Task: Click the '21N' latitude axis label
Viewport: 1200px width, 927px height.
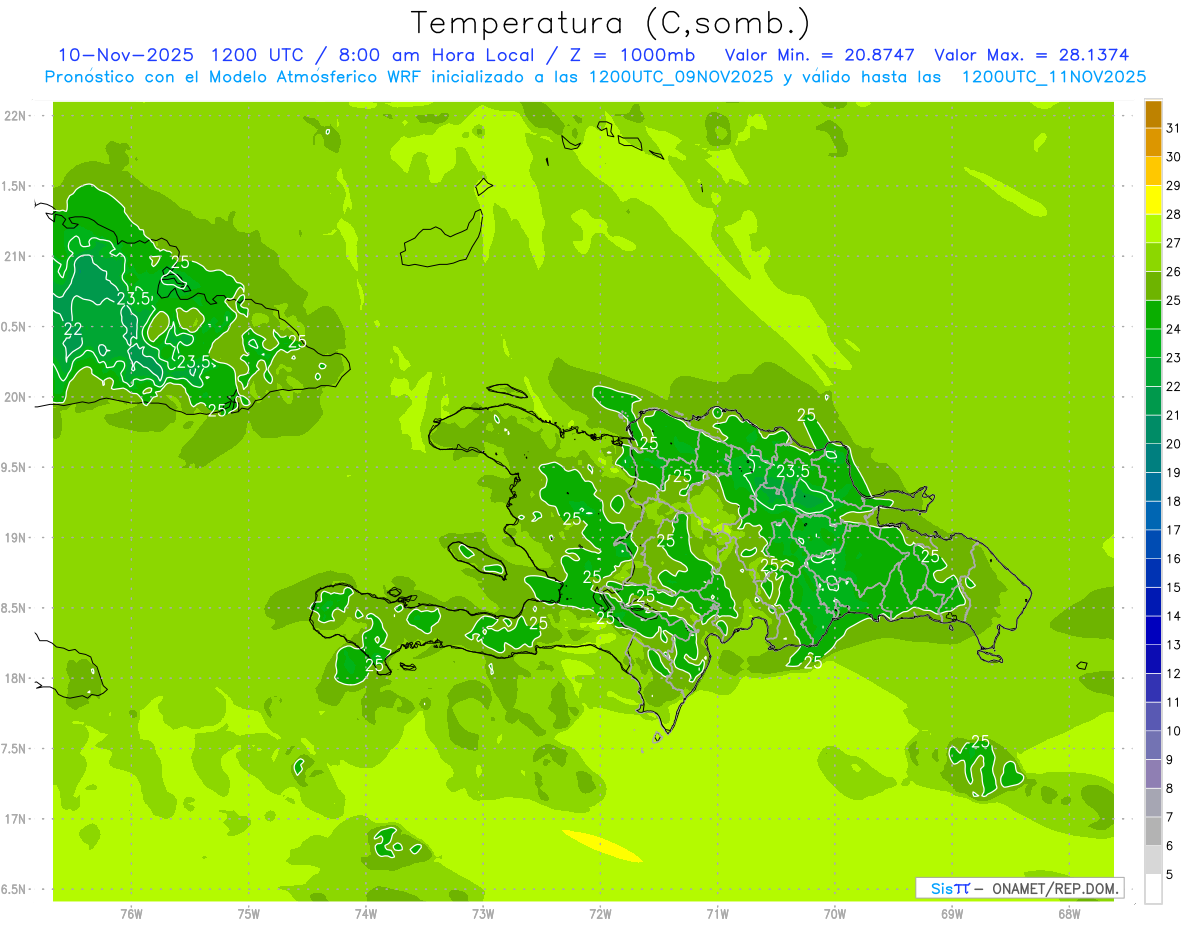Action: click(x=16, y=257)
